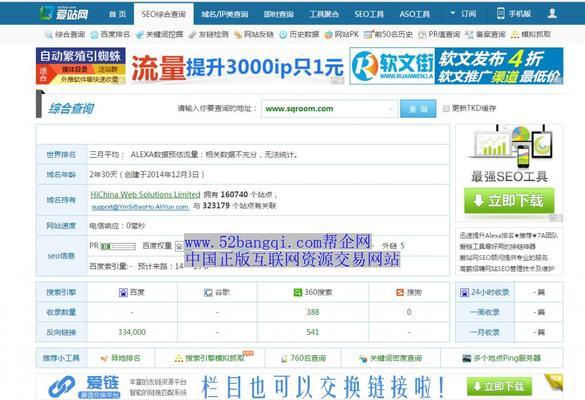Click the 前50名历史 icon

[369, 35]
